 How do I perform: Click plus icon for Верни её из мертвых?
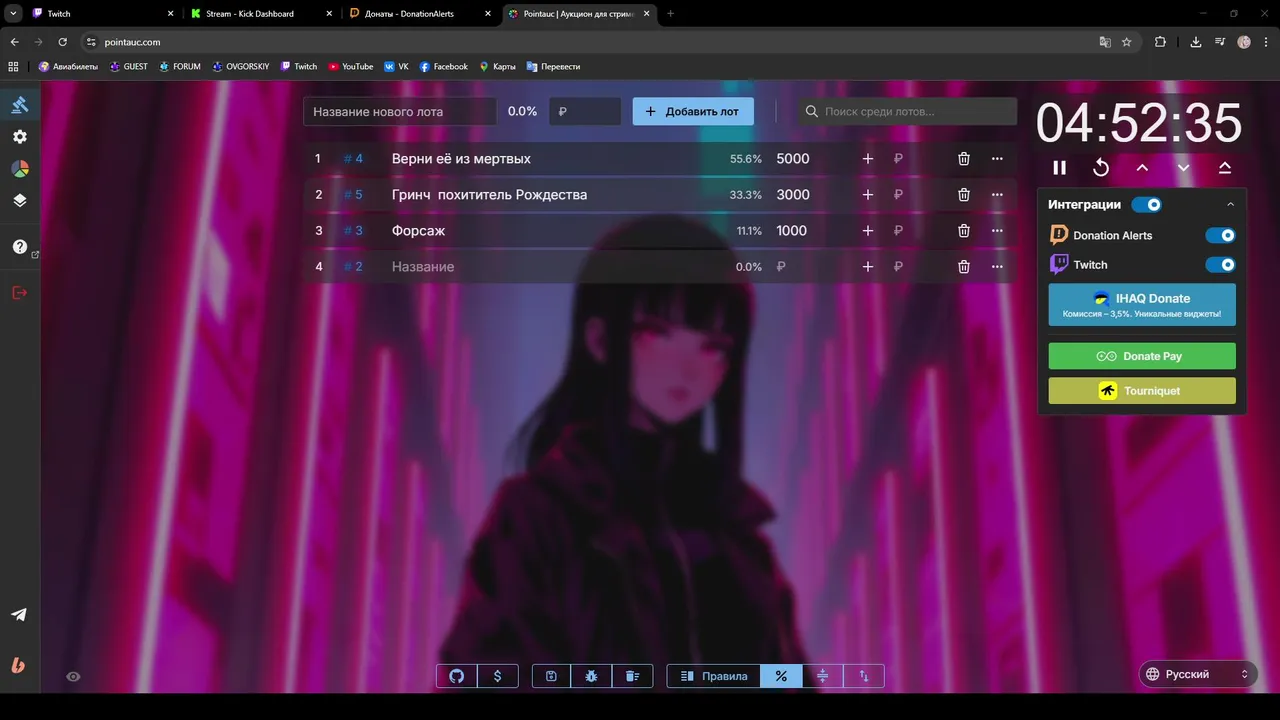pyautogui.click(x=868, y=159)
